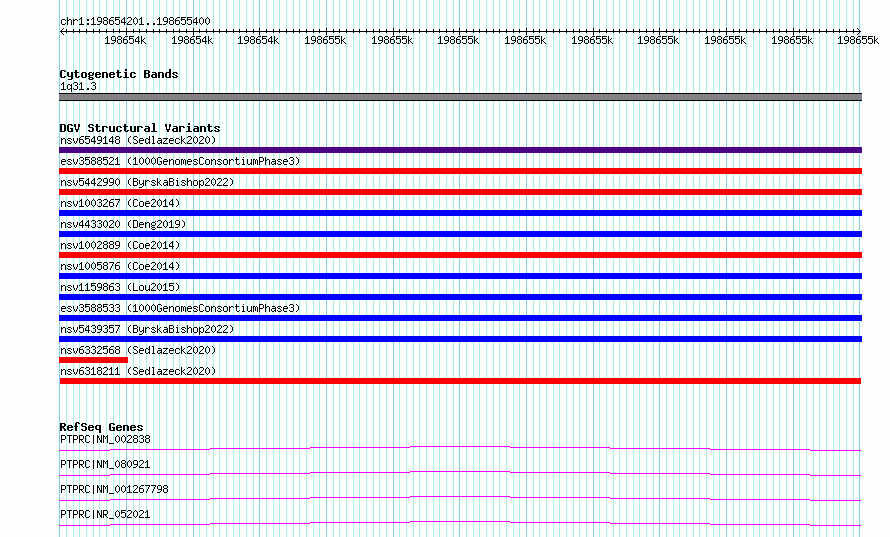Click the red nsv5442990 variant bar

(460, 192)
